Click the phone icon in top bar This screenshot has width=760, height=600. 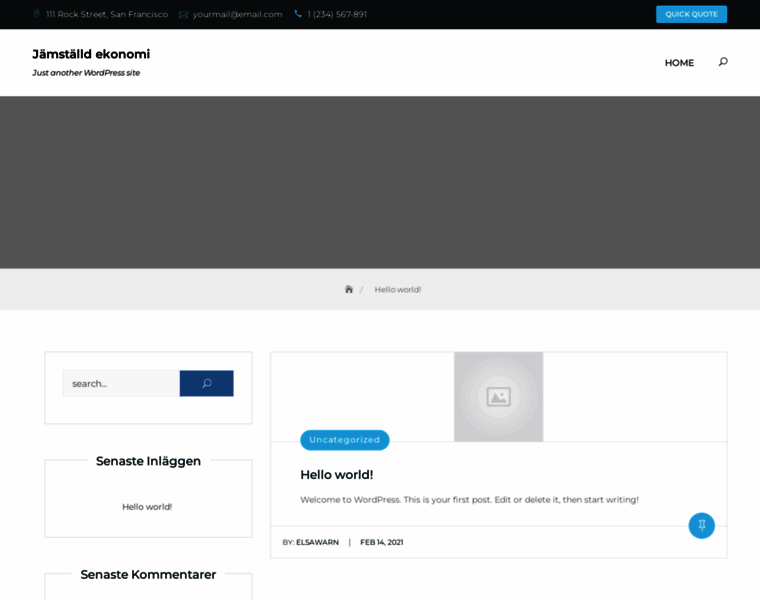(298, 14)
